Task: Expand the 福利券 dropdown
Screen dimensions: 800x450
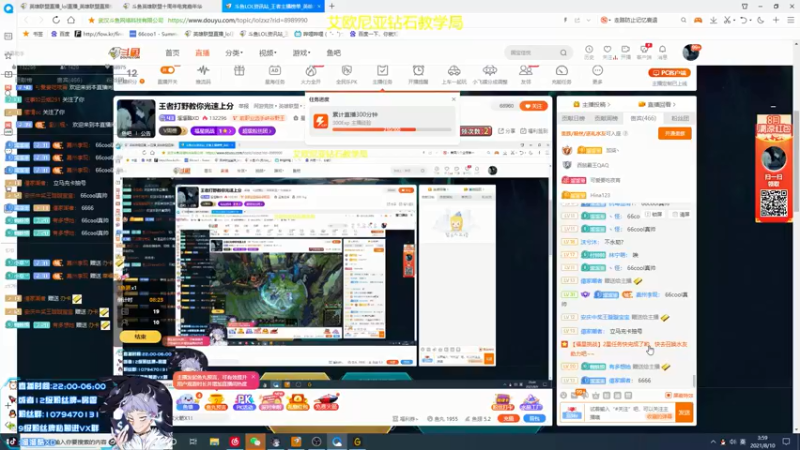Action: pyautogui.click(x=405, y=419)
